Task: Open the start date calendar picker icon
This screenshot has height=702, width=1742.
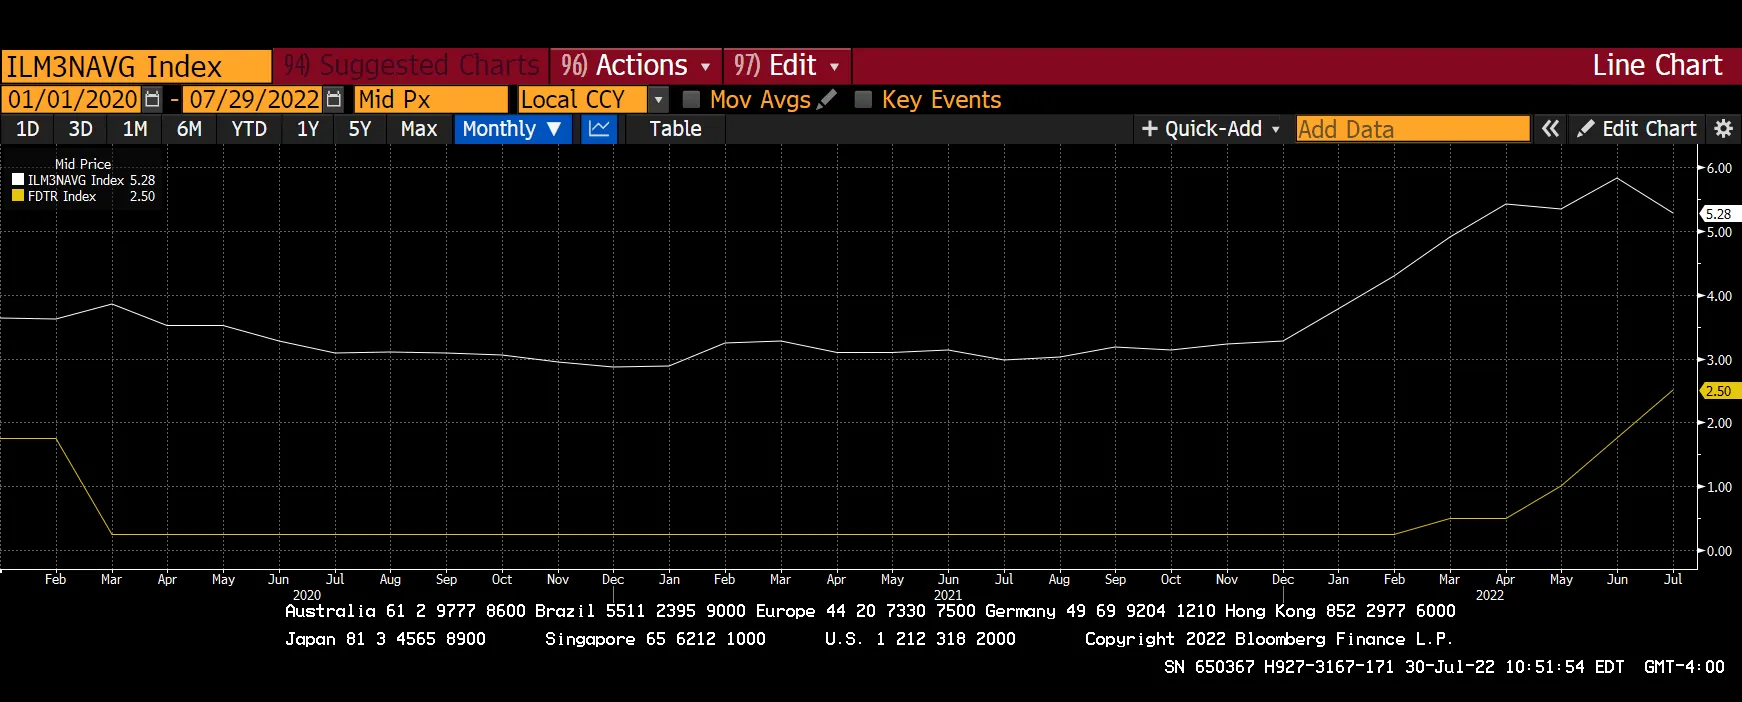Action: (x=152, y=100)
